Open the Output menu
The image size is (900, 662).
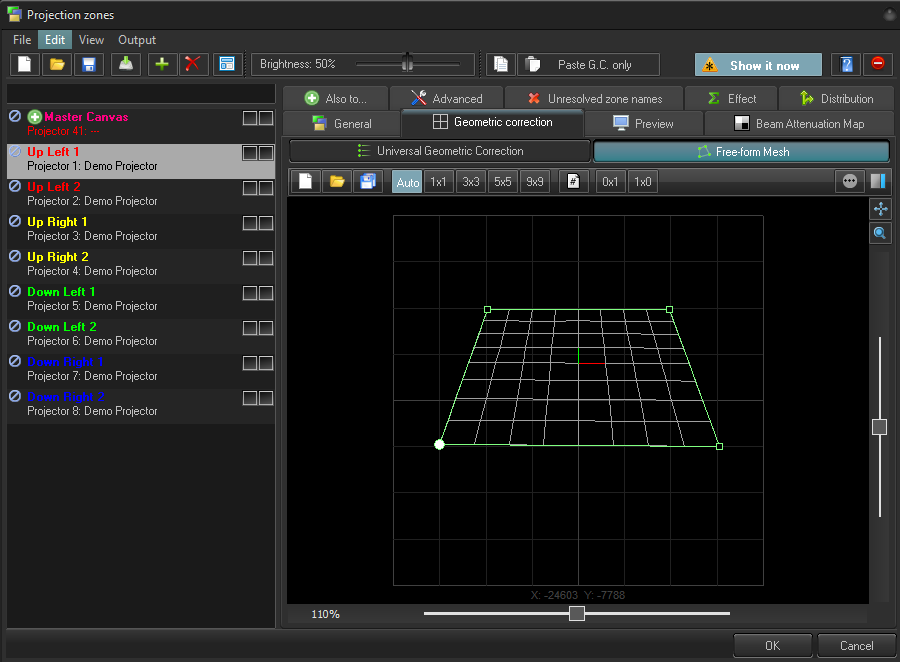(137, 40)
